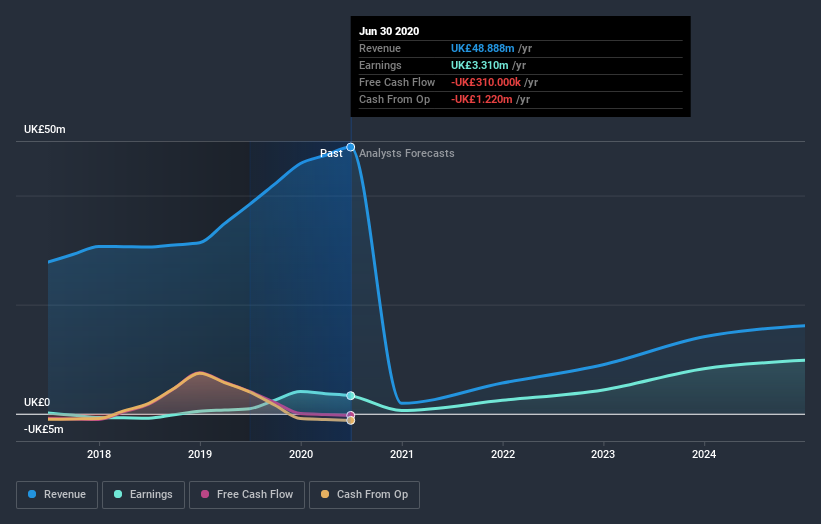Click the Free Cash Flow tooltip row label
821x524 pixels.
[x=397, y=82]
